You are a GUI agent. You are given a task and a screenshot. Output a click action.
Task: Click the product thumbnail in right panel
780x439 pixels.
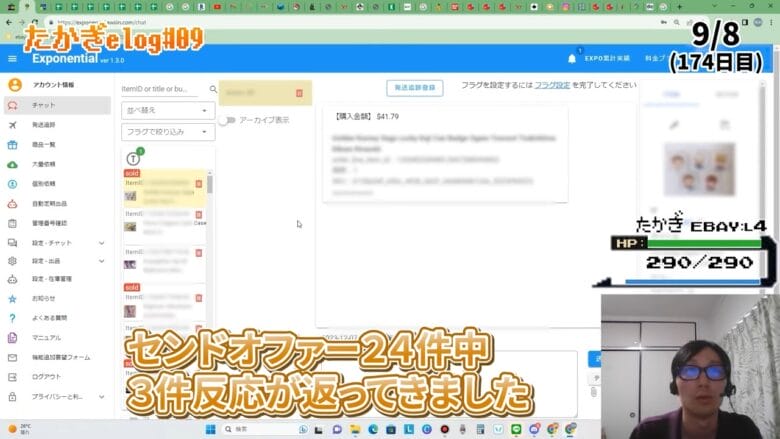tap(699, 169)
